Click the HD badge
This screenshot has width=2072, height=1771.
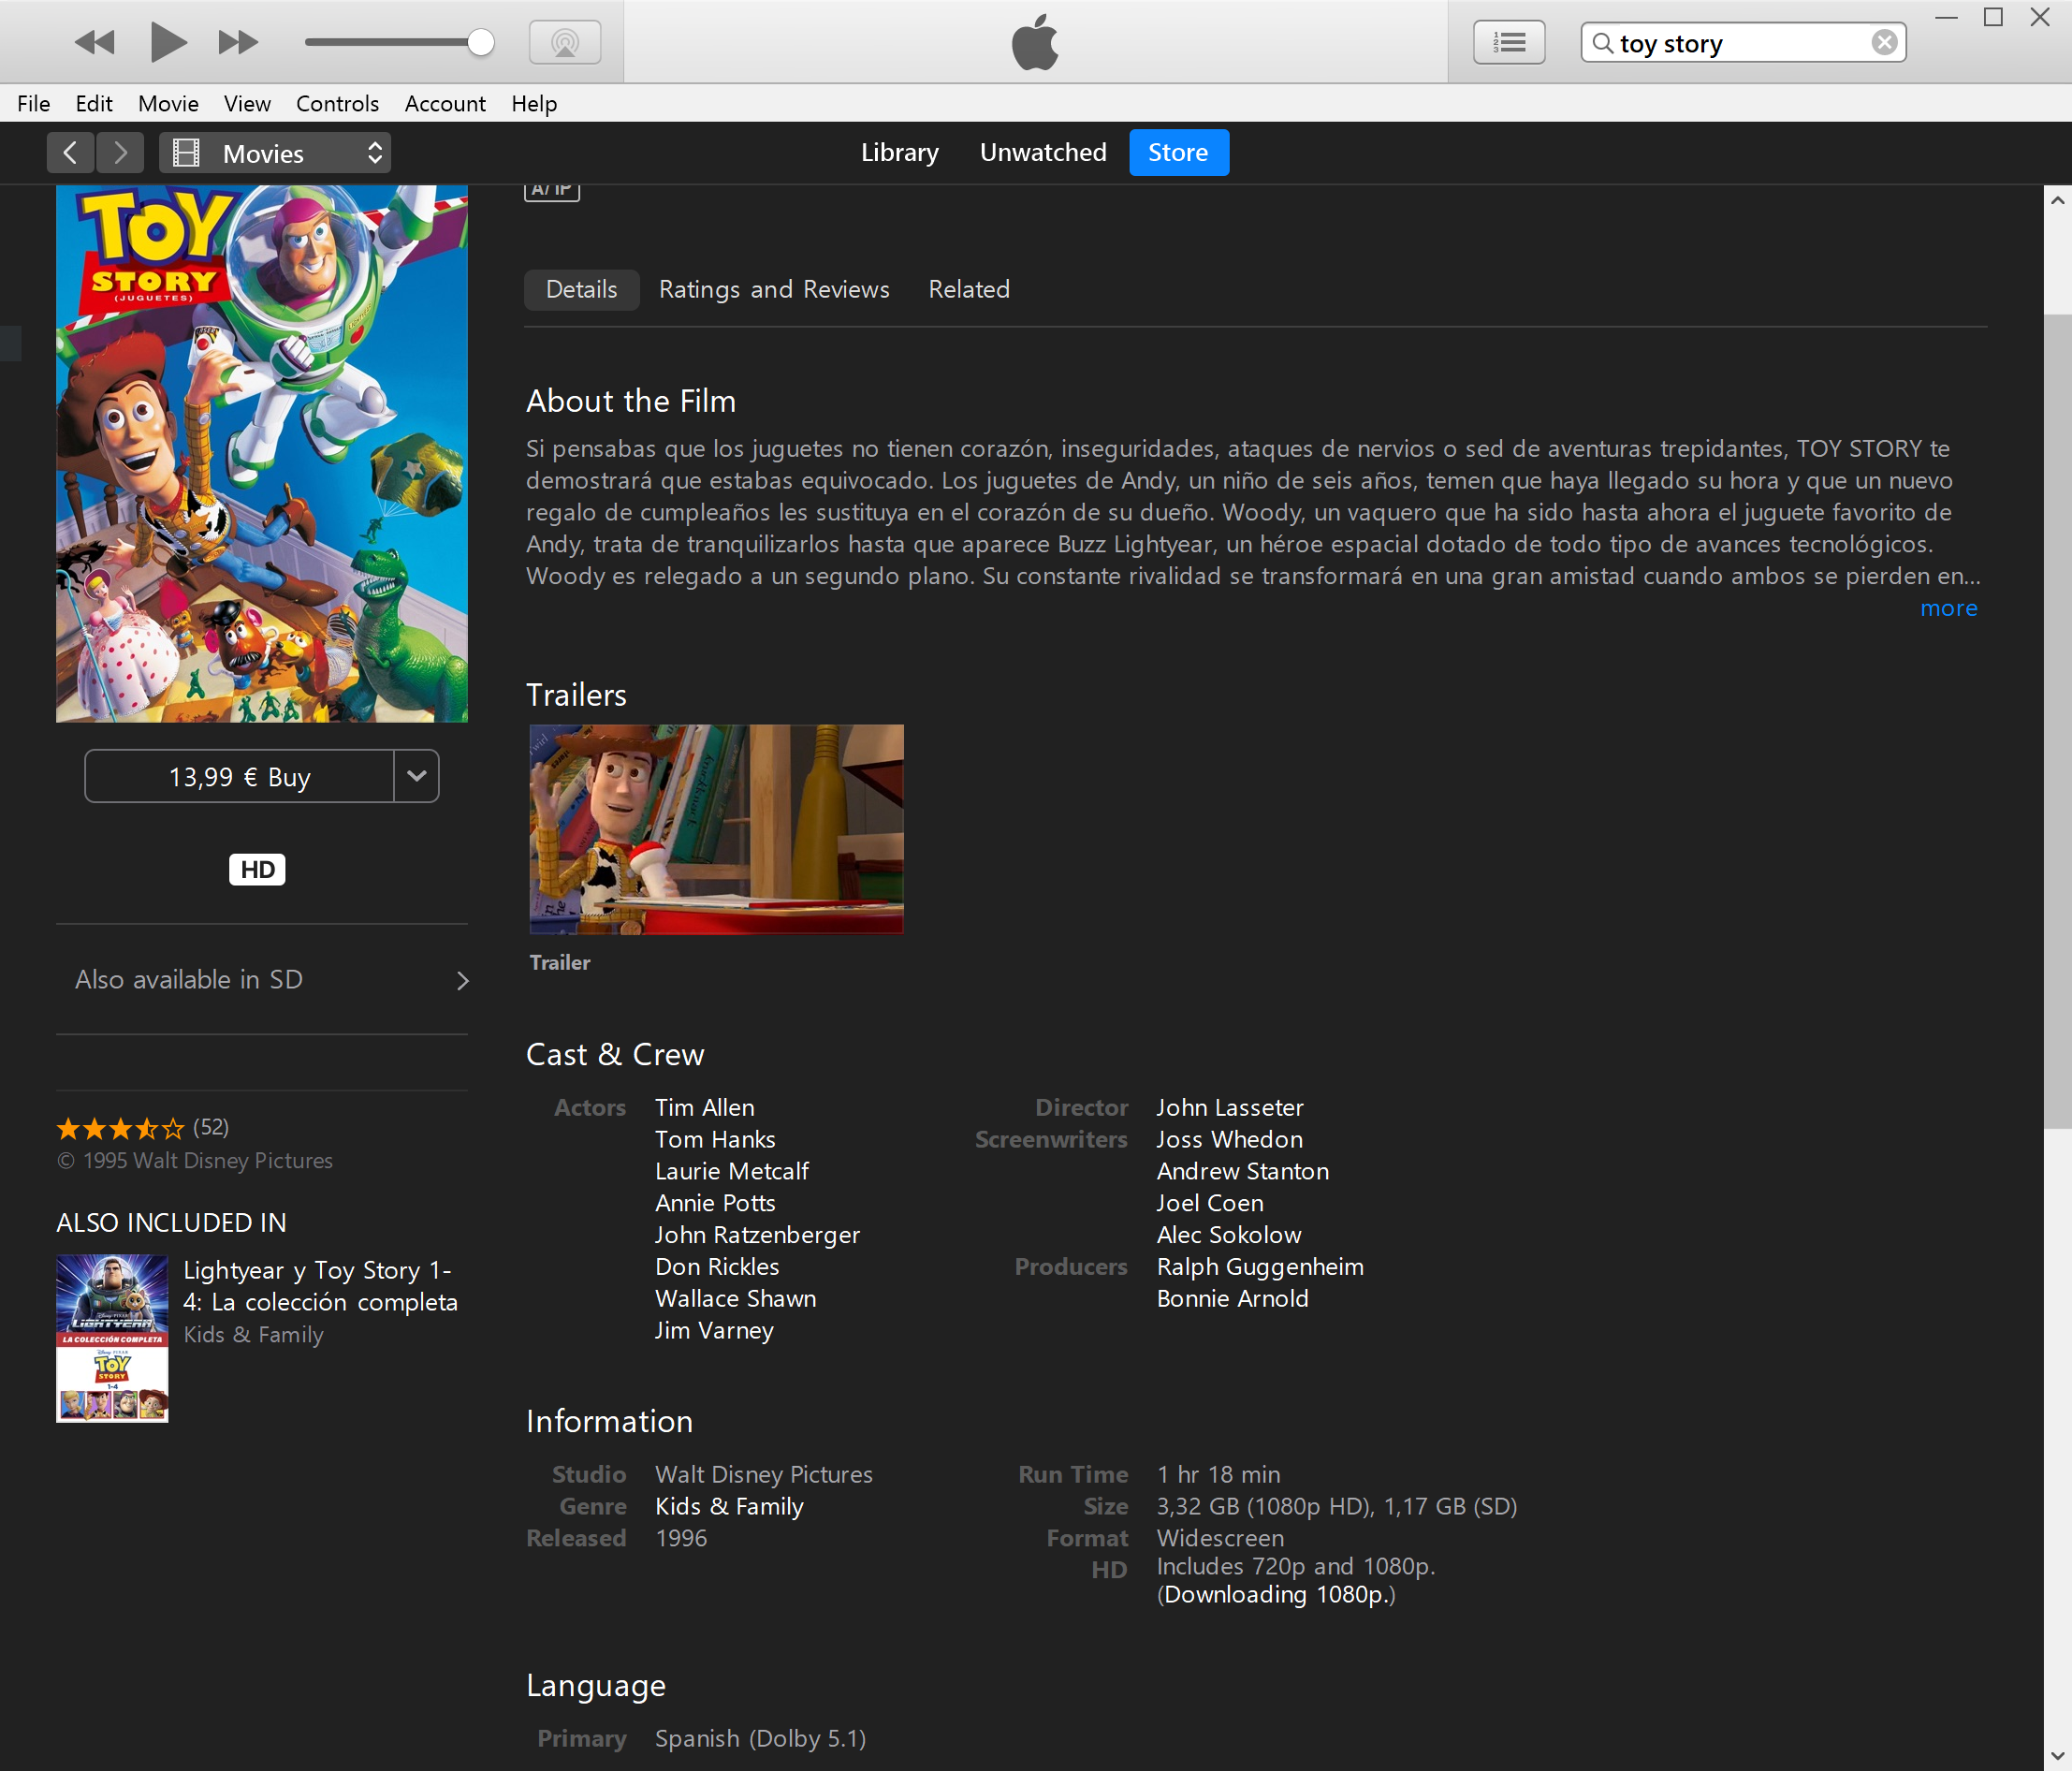[x=257, y=869]
